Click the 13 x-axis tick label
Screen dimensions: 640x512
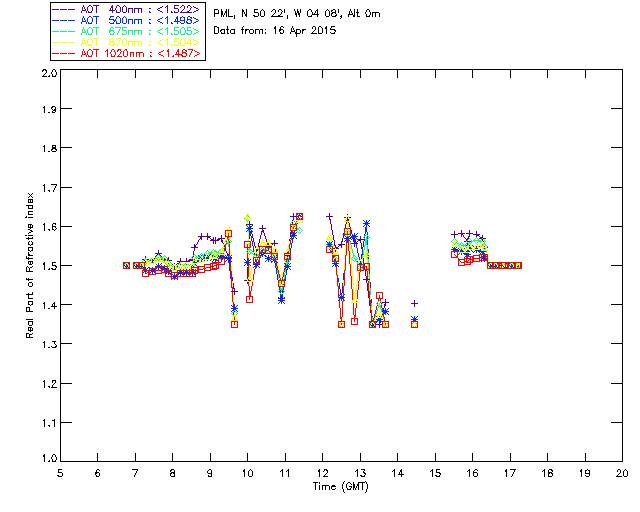point(360,473)
